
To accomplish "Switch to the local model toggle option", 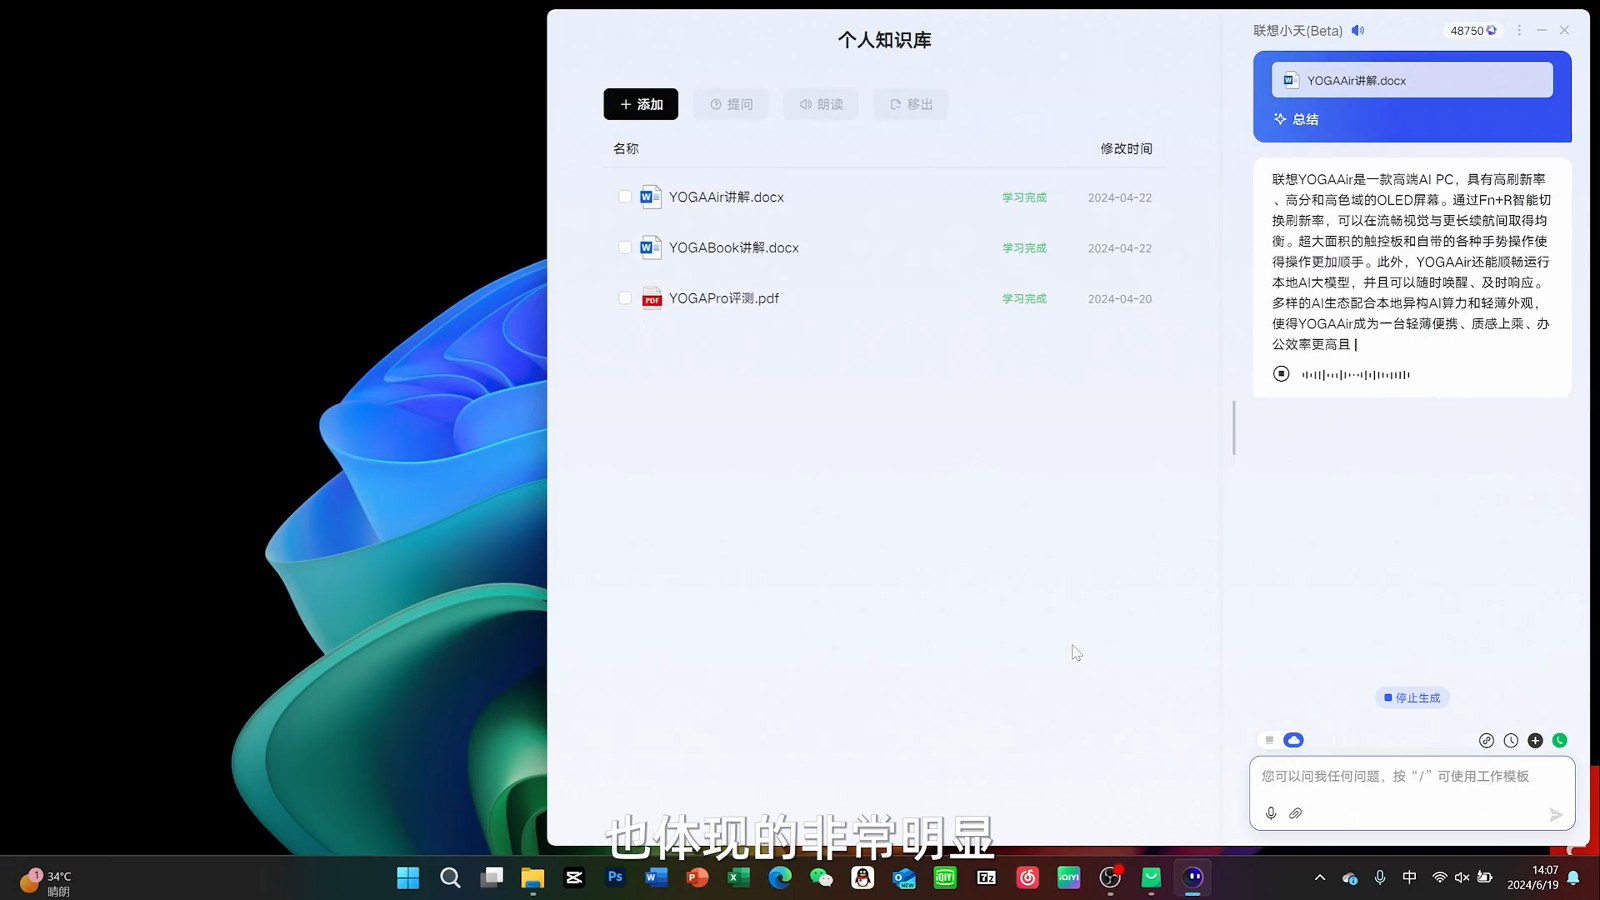I will [x=1269, y=740].
